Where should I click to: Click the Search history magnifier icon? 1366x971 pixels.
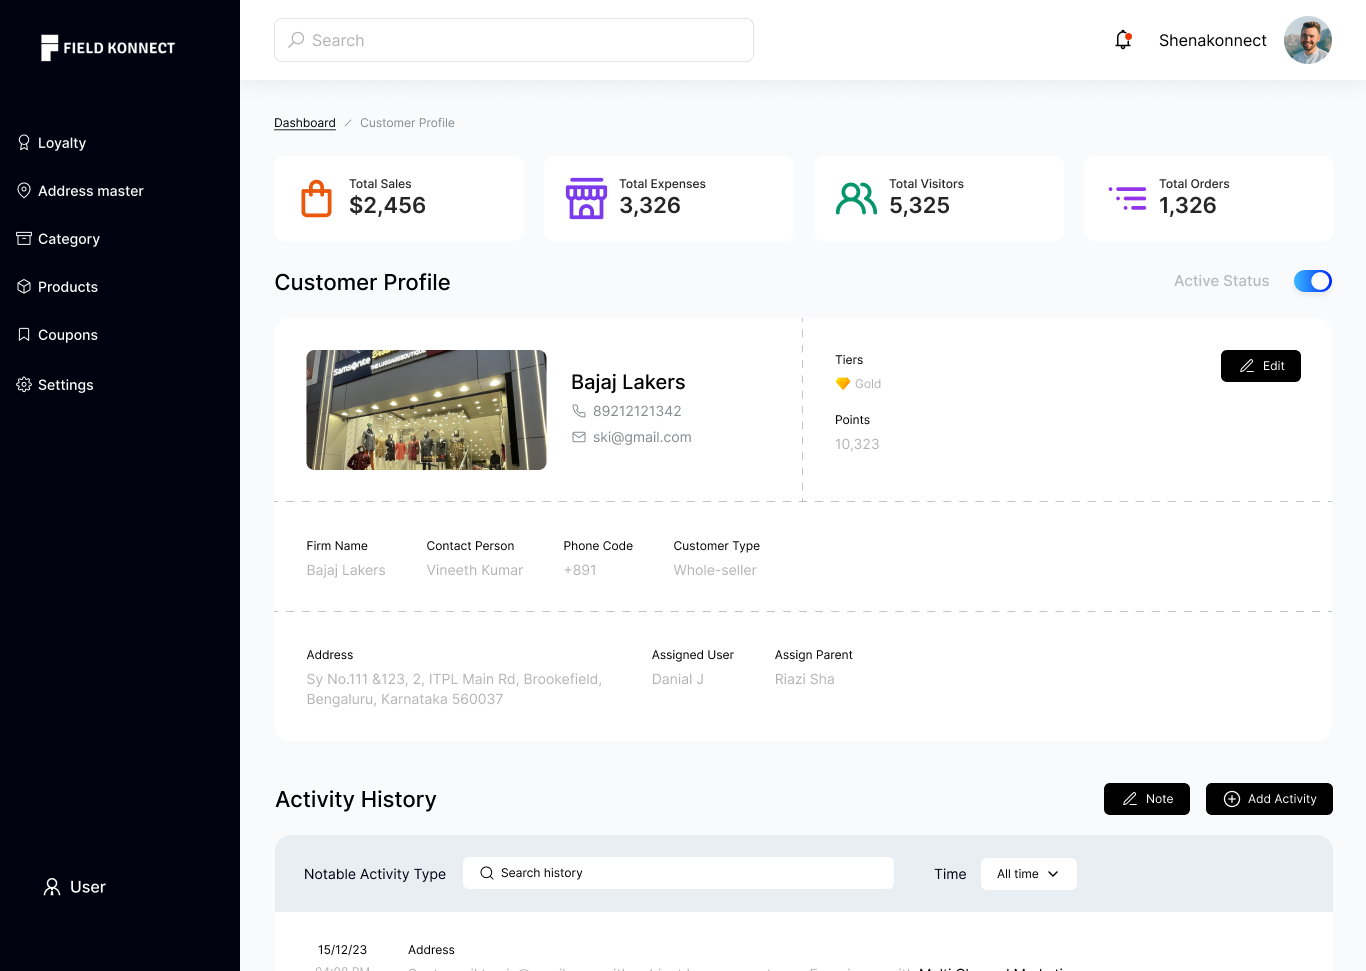tap(487, 873)
